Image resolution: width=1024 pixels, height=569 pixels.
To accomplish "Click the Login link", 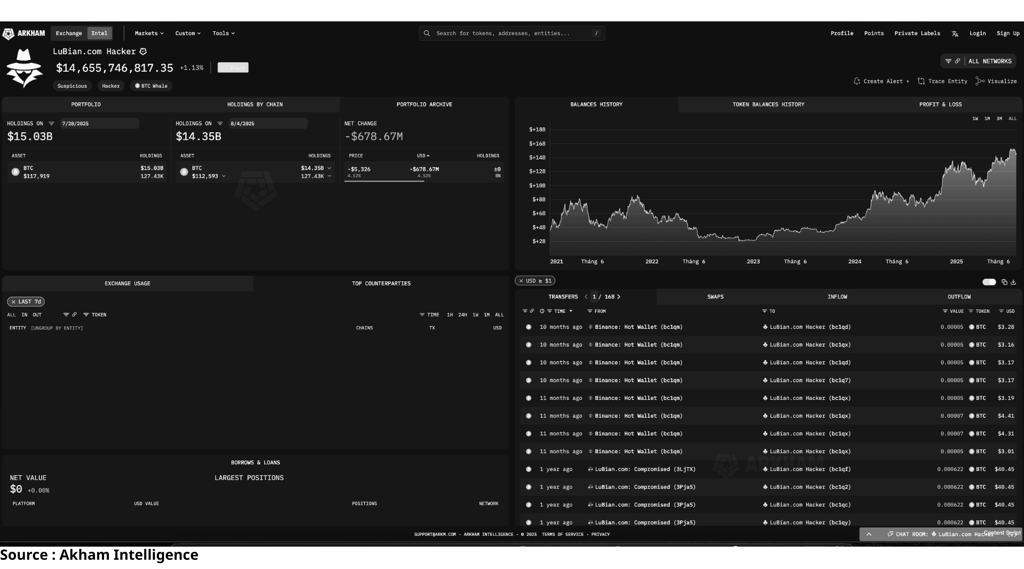I will [978, 33].
